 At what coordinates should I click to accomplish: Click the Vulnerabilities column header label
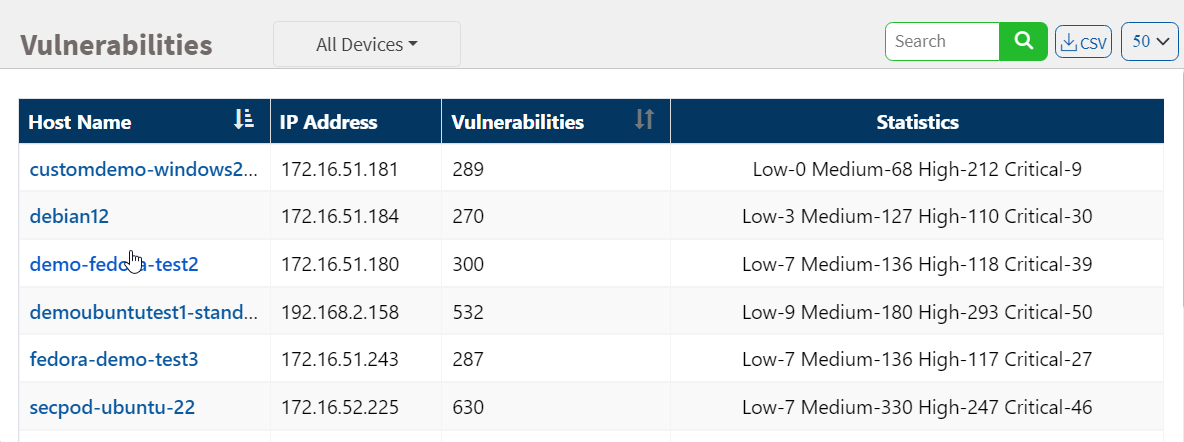click(517, 122)
